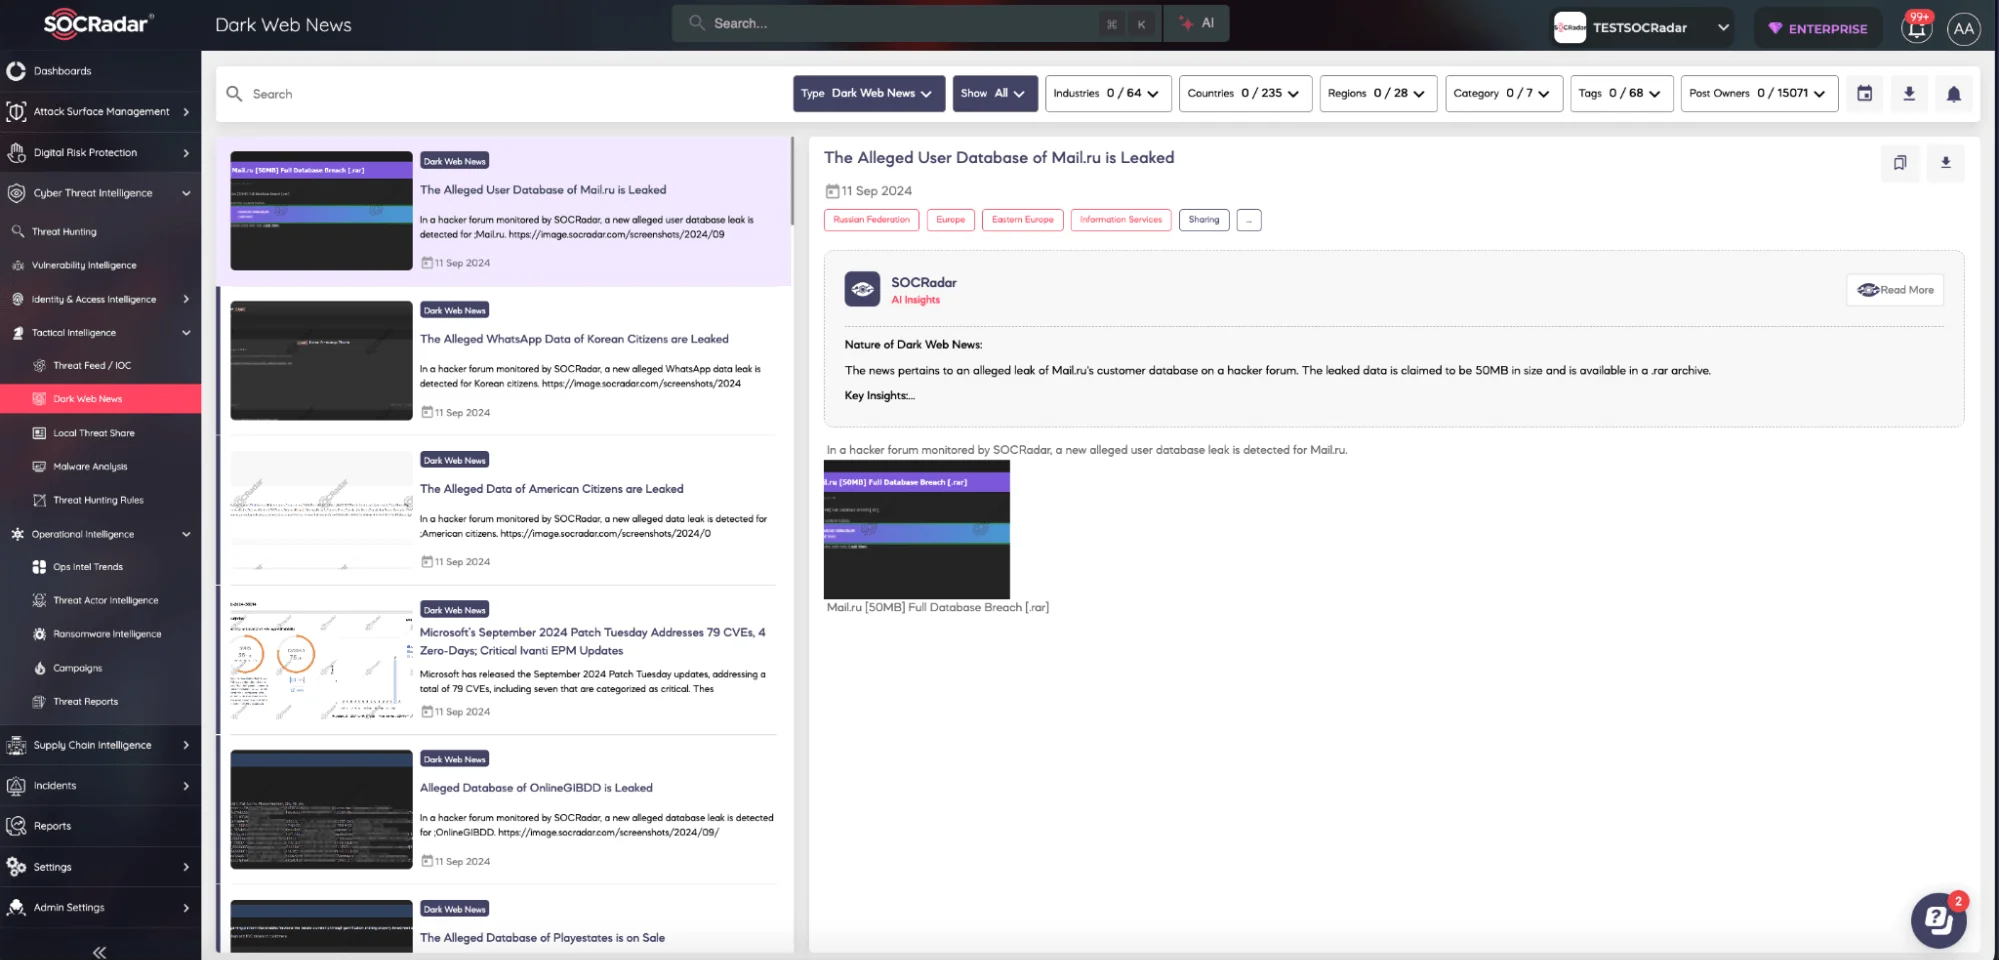This screenshot has height=961, width=1999.
Task: Open the Category filter dropdown
Action: click(x=1503, y=94)
